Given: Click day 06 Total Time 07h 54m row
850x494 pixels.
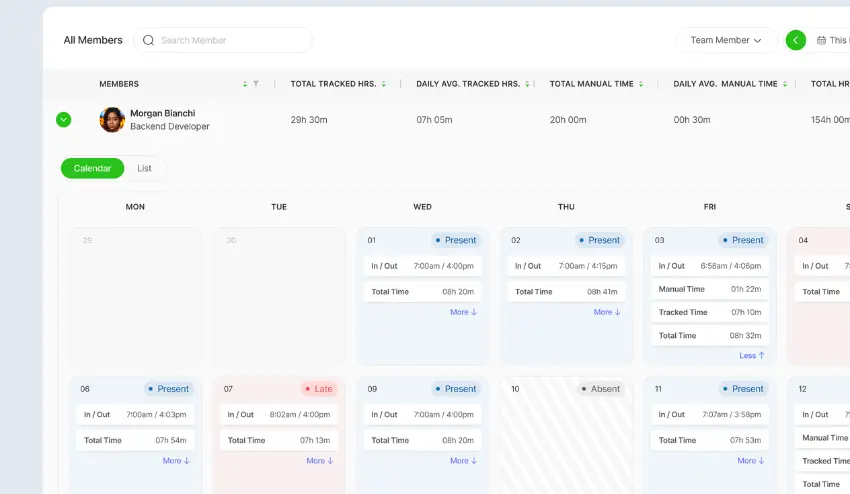Looking at the screenshot, I should point(135,440).
